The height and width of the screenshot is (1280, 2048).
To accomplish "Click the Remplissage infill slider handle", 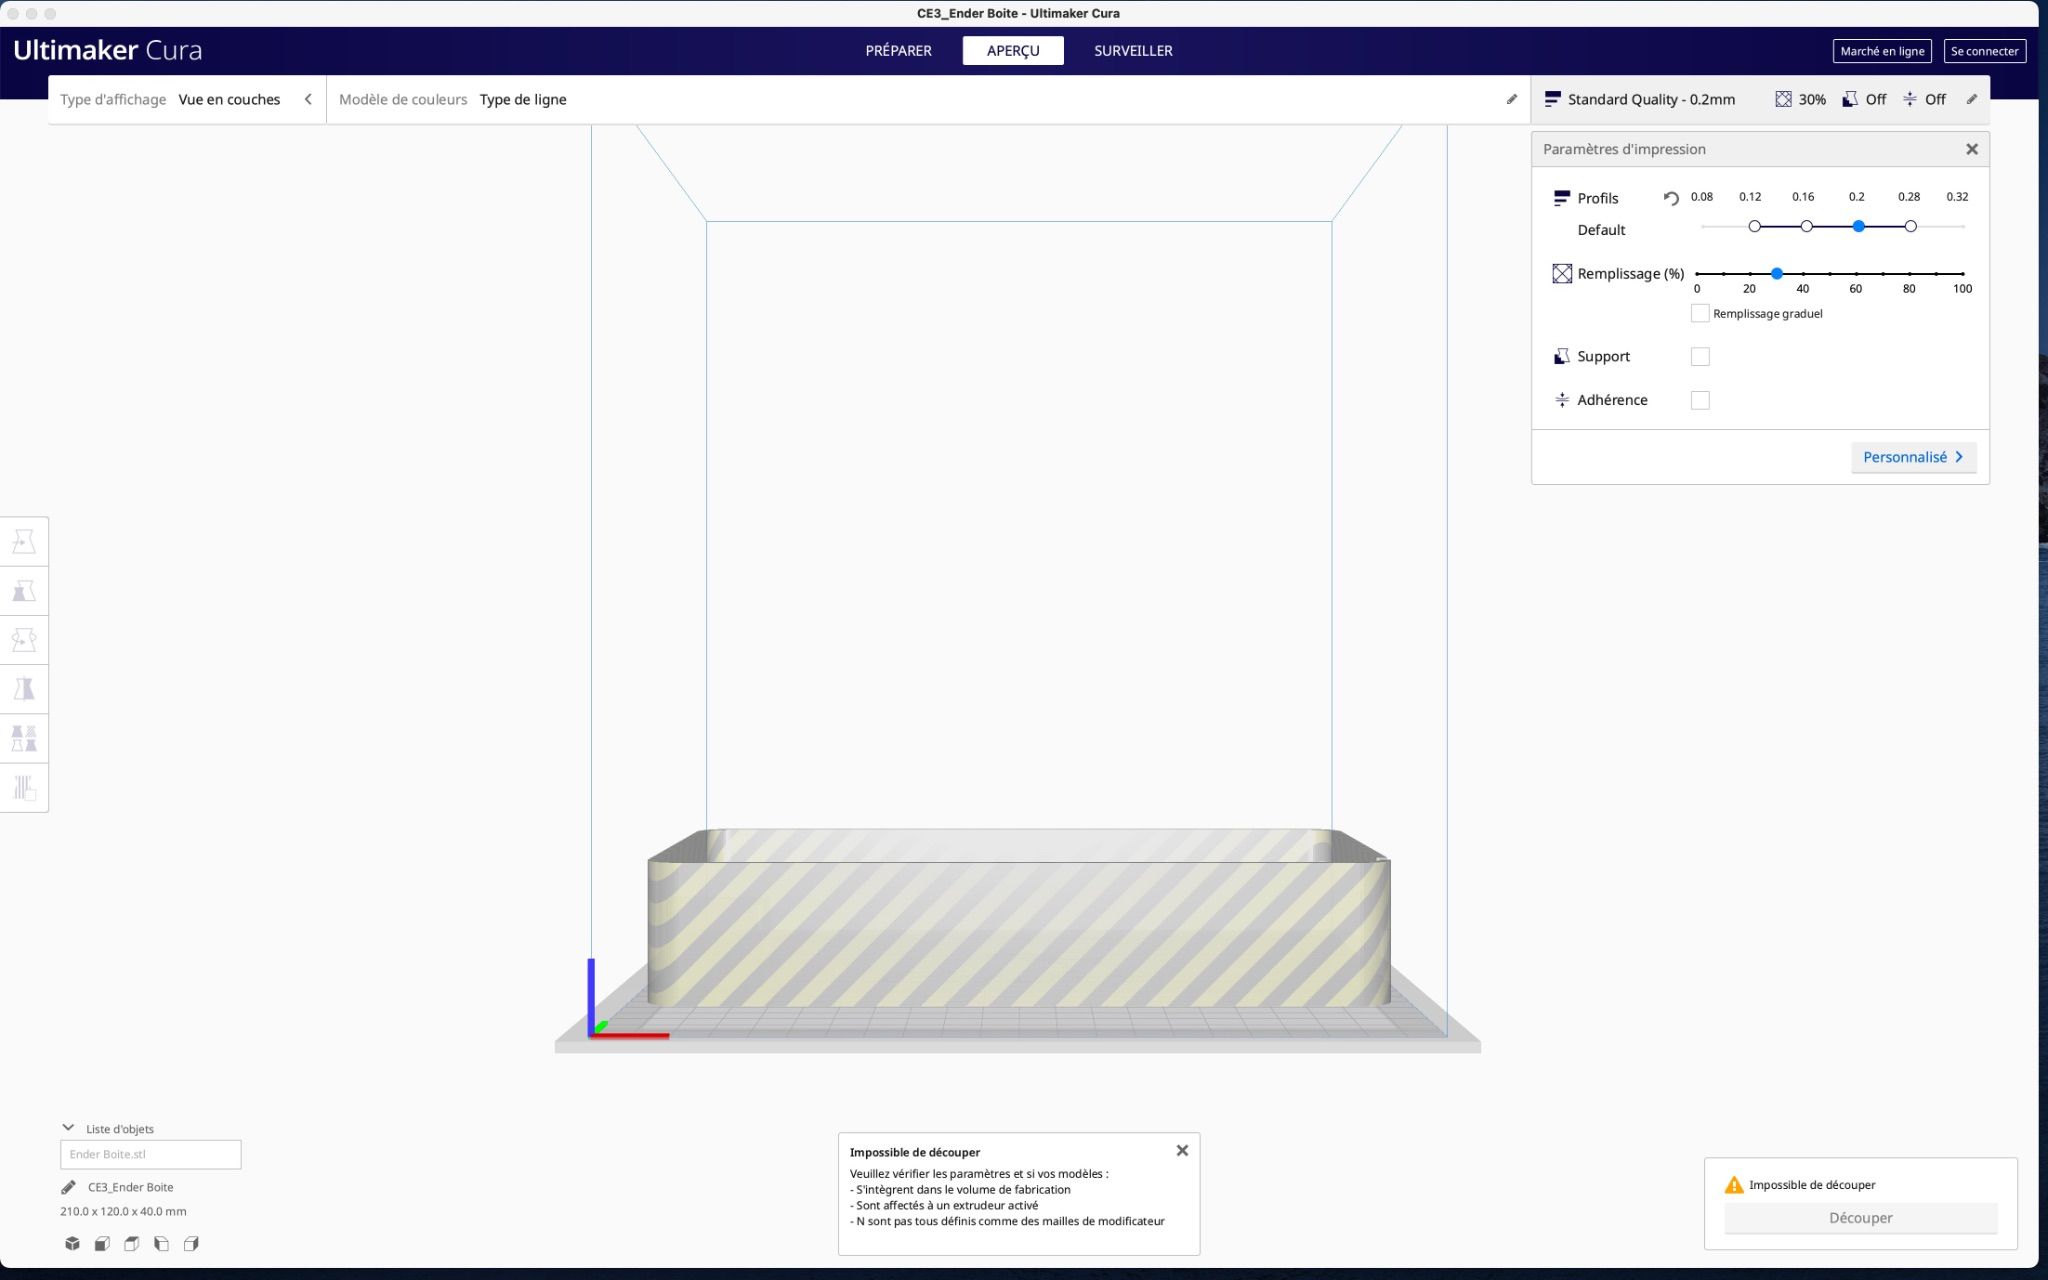I will pos(1777,273).
